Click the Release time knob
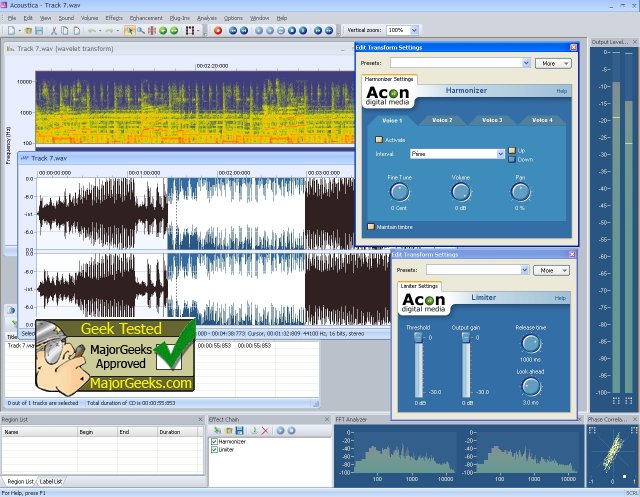The width and height of the screenshot is (640, 497). pyautogui.click(x=531, y=344)
